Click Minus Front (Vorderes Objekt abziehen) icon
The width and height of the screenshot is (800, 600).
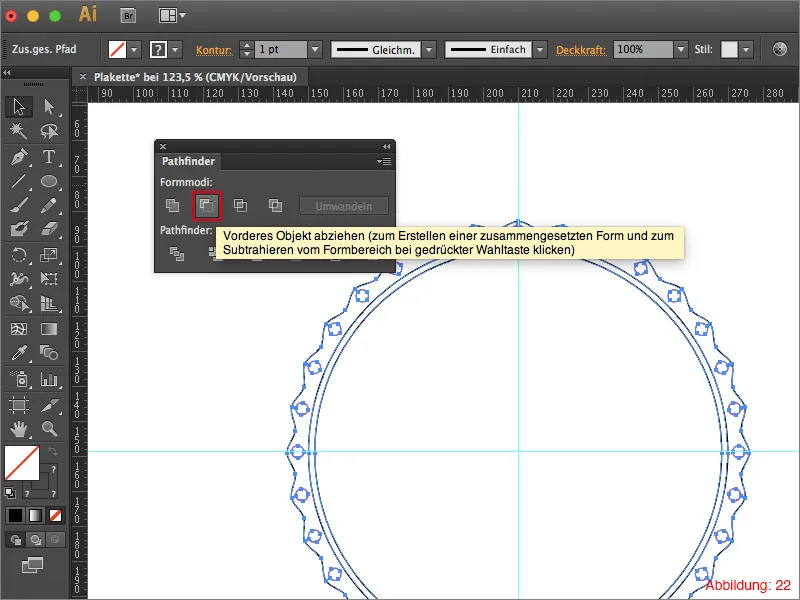pos(207,206)
